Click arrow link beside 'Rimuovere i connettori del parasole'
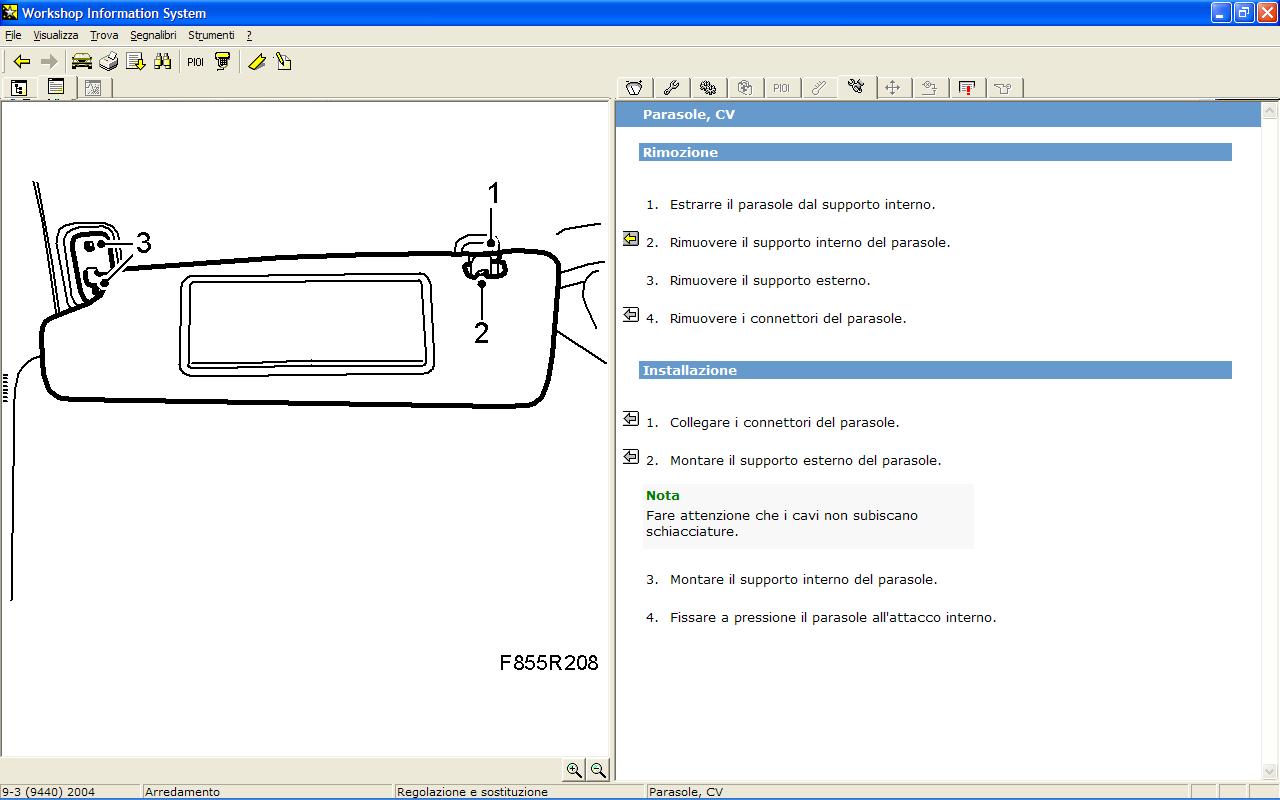The image size is (1280, 800). click(631, 315)
